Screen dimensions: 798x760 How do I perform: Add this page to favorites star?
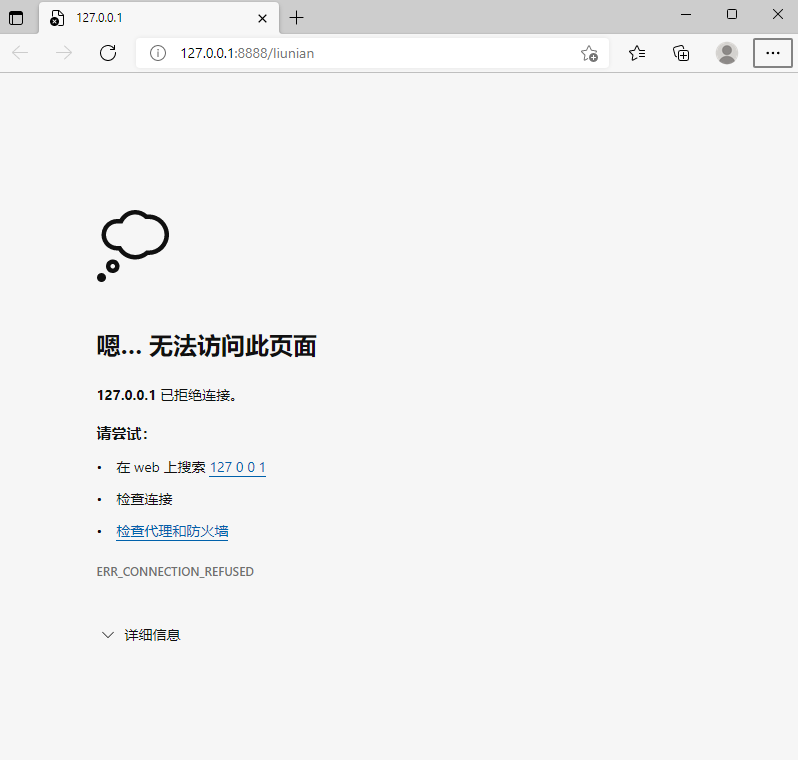pyautogui.click(x=589, y=53)
